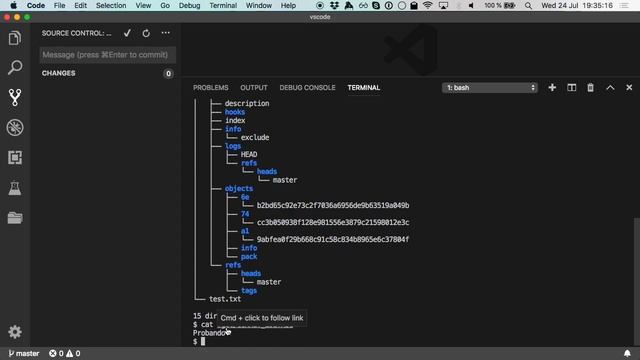The width and height of the screenshot is (640, 360).
Task: Select the Source Control activity bar icon
Action: [15, 98]
